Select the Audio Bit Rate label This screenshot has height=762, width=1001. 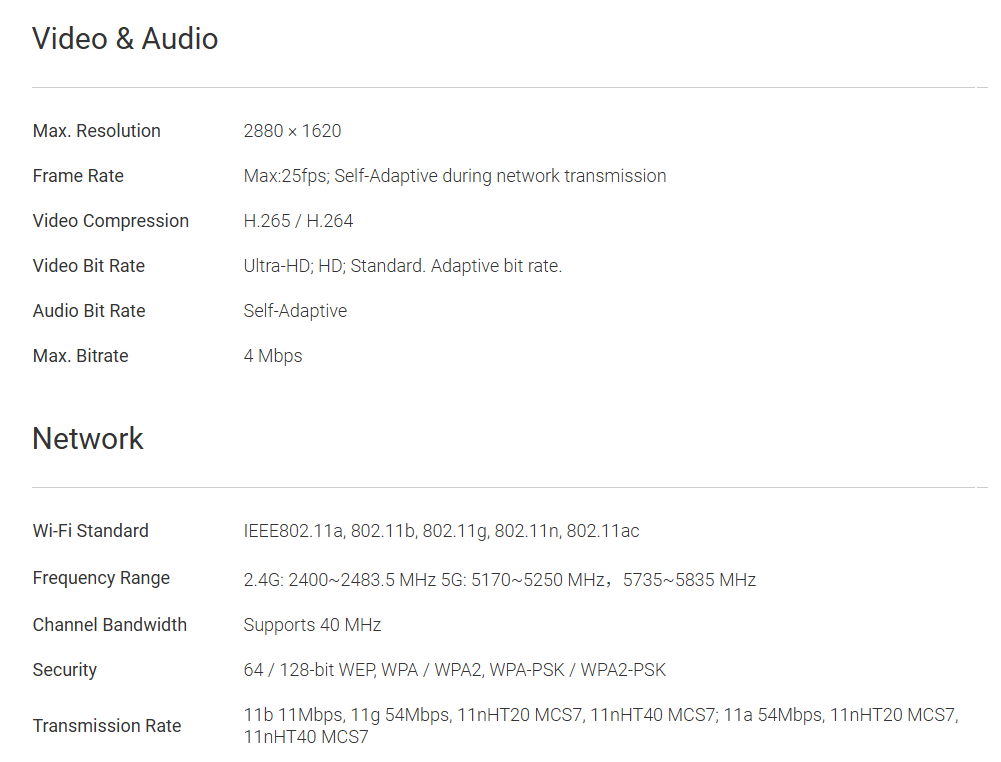(89, 311)
